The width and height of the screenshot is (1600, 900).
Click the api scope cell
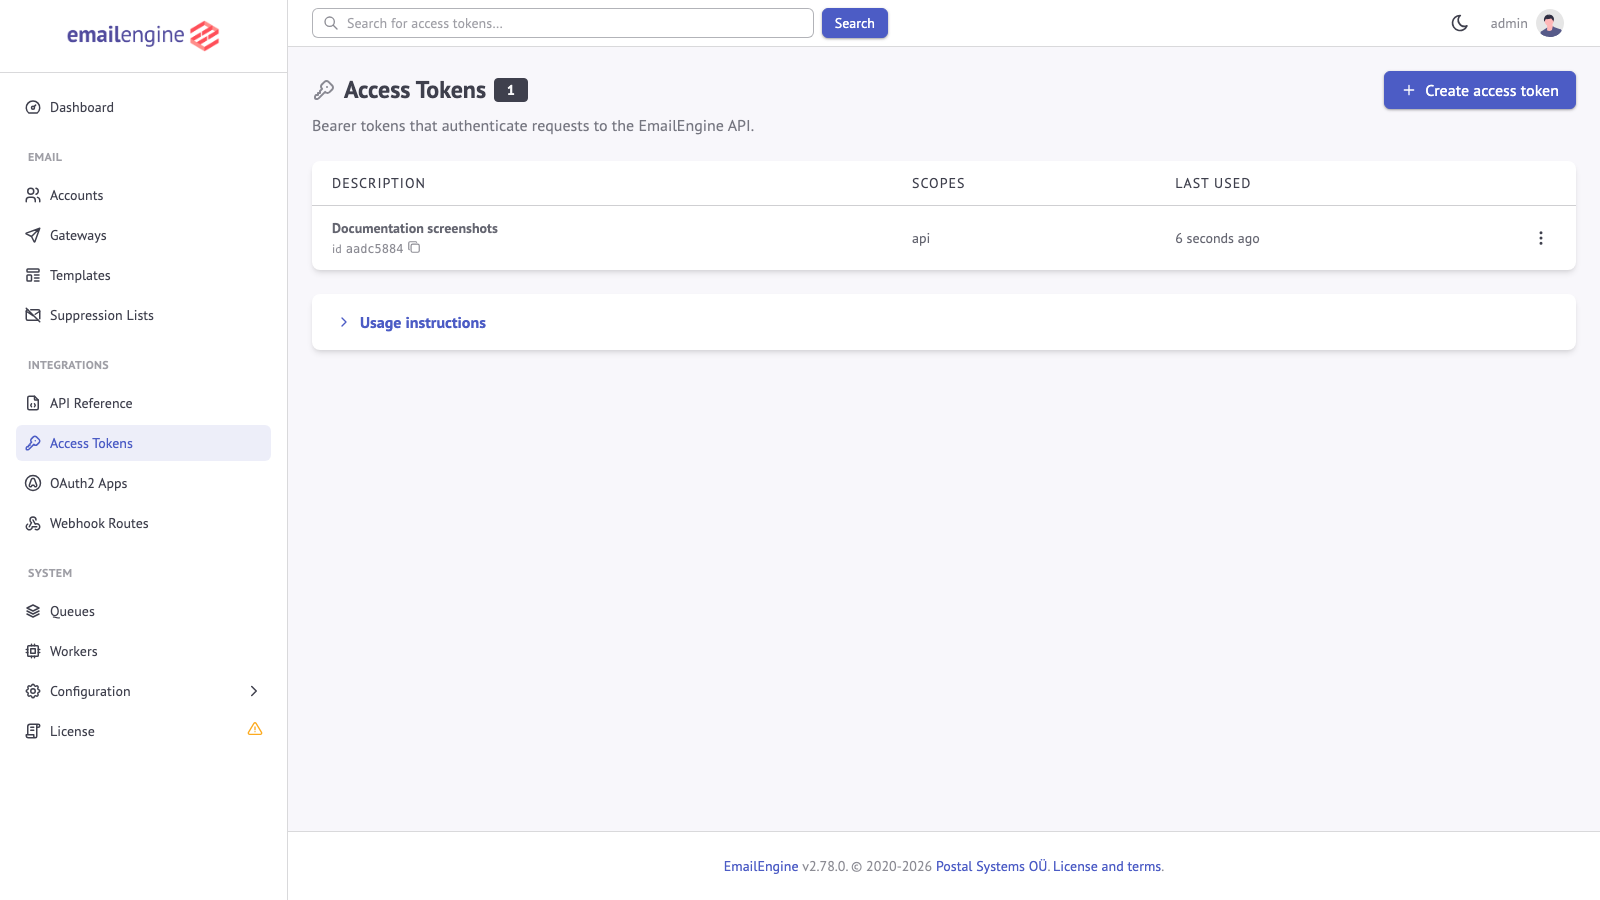coord(921,238)
